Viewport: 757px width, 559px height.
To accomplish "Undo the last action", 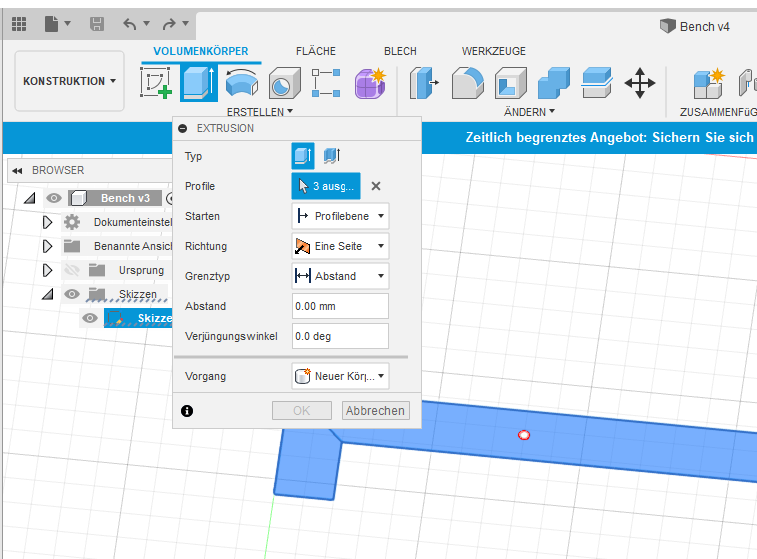I will point(129,24).
